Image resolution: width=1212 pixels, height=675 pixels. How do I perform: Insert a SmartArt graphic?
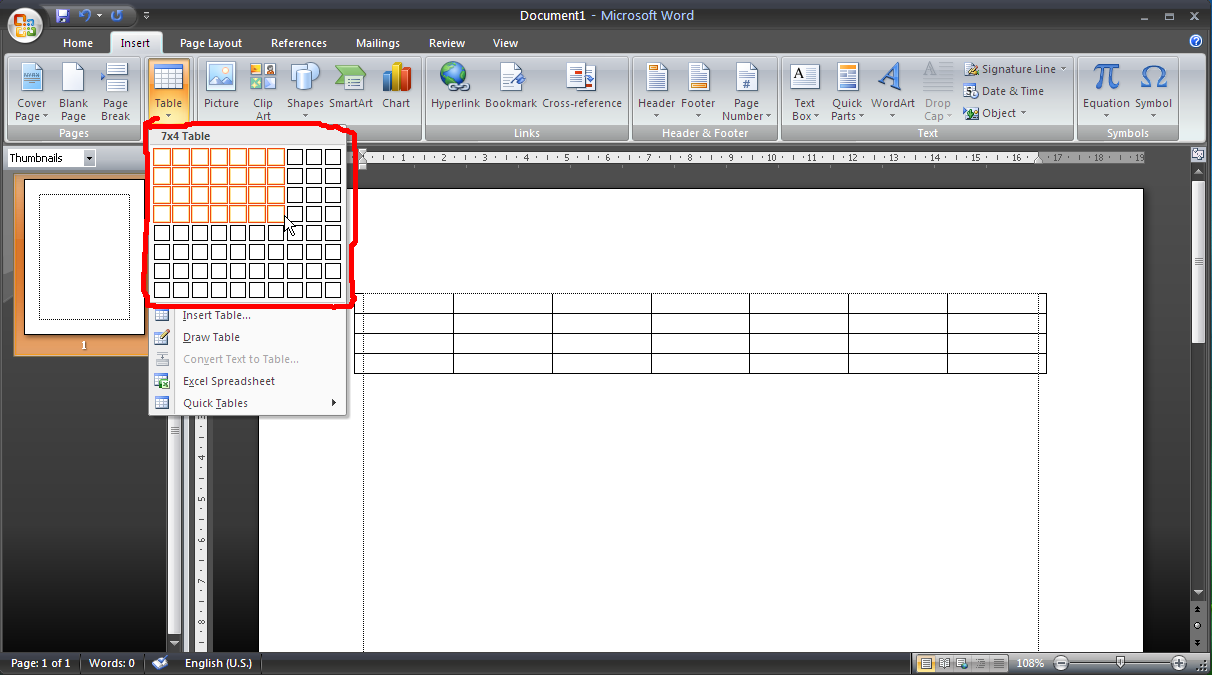point(351,86)
